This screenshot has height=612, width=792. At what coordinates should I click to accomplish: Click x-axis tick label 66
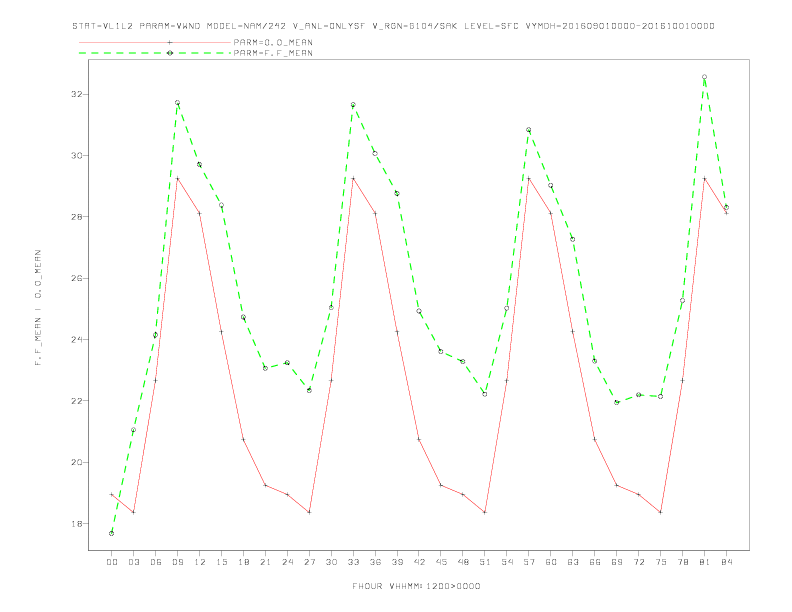coord(595,562)
